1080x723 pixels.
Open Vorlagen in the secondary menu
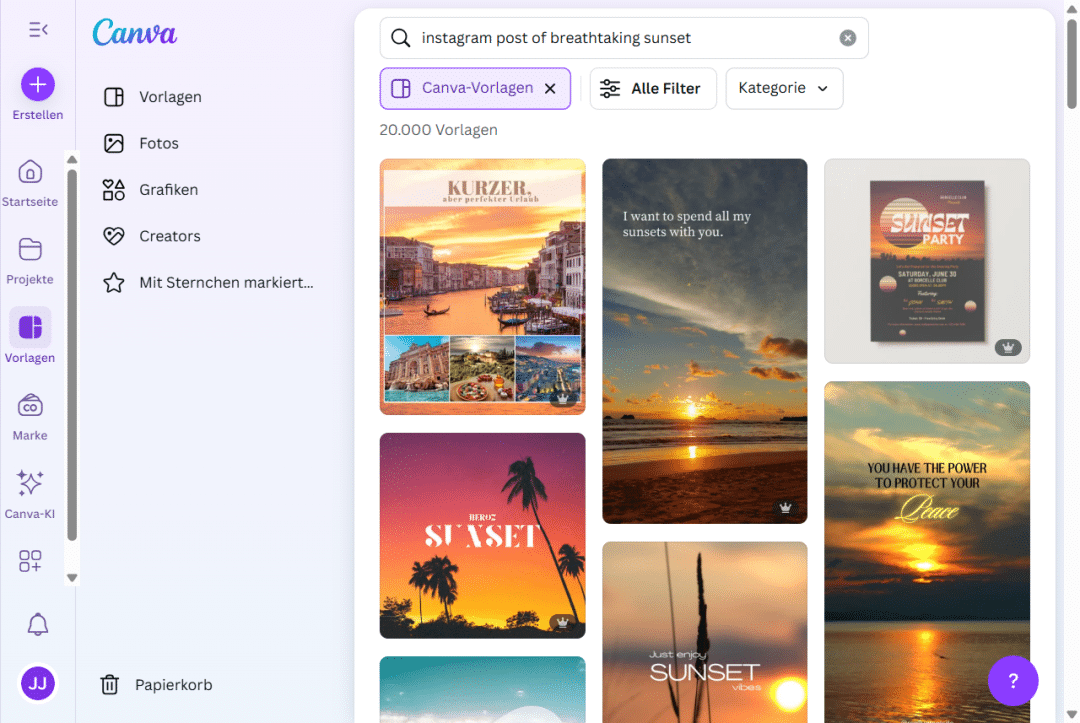tap(153, 96)
